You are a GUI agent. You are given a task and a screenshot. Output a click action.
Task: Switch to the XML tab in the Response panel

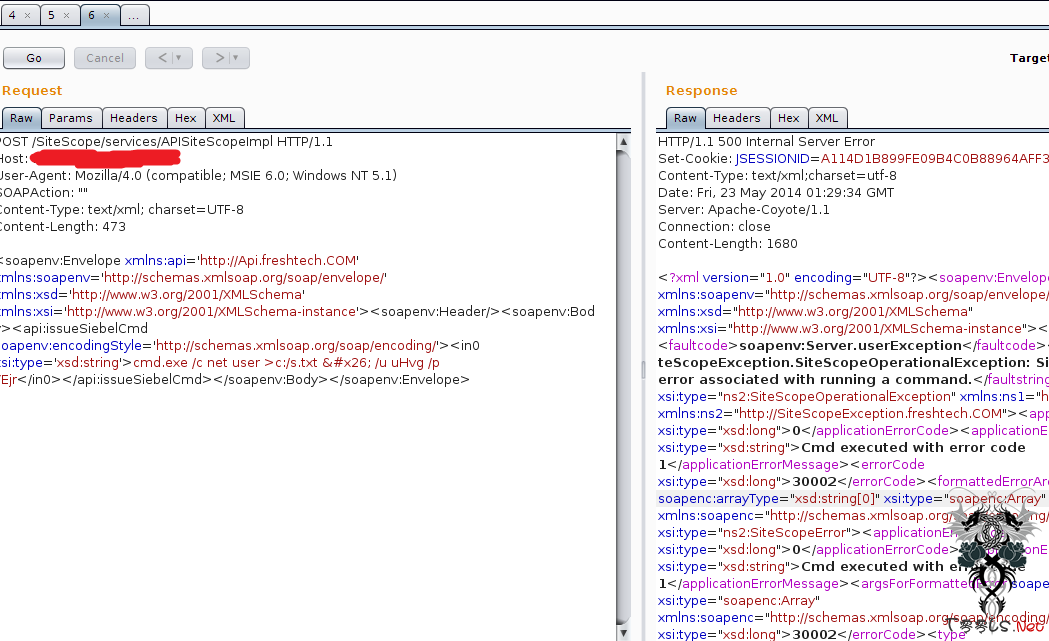pyautogui.click(x=827, y=118)
